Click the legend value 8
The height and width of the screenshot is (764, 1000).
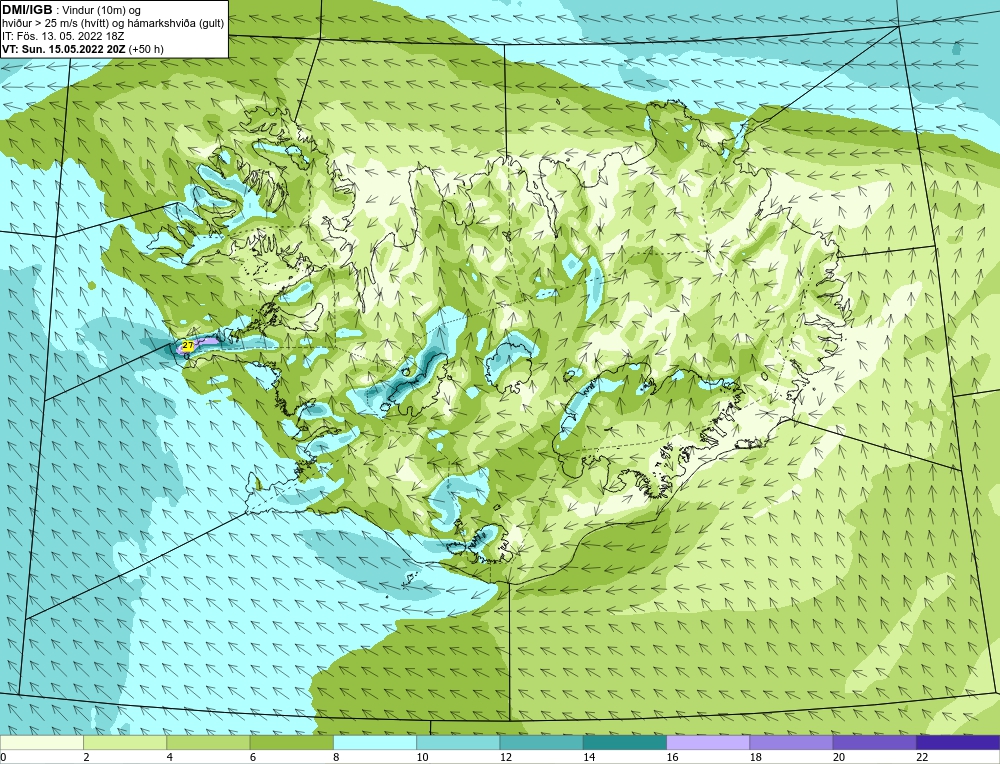(336, 757)
